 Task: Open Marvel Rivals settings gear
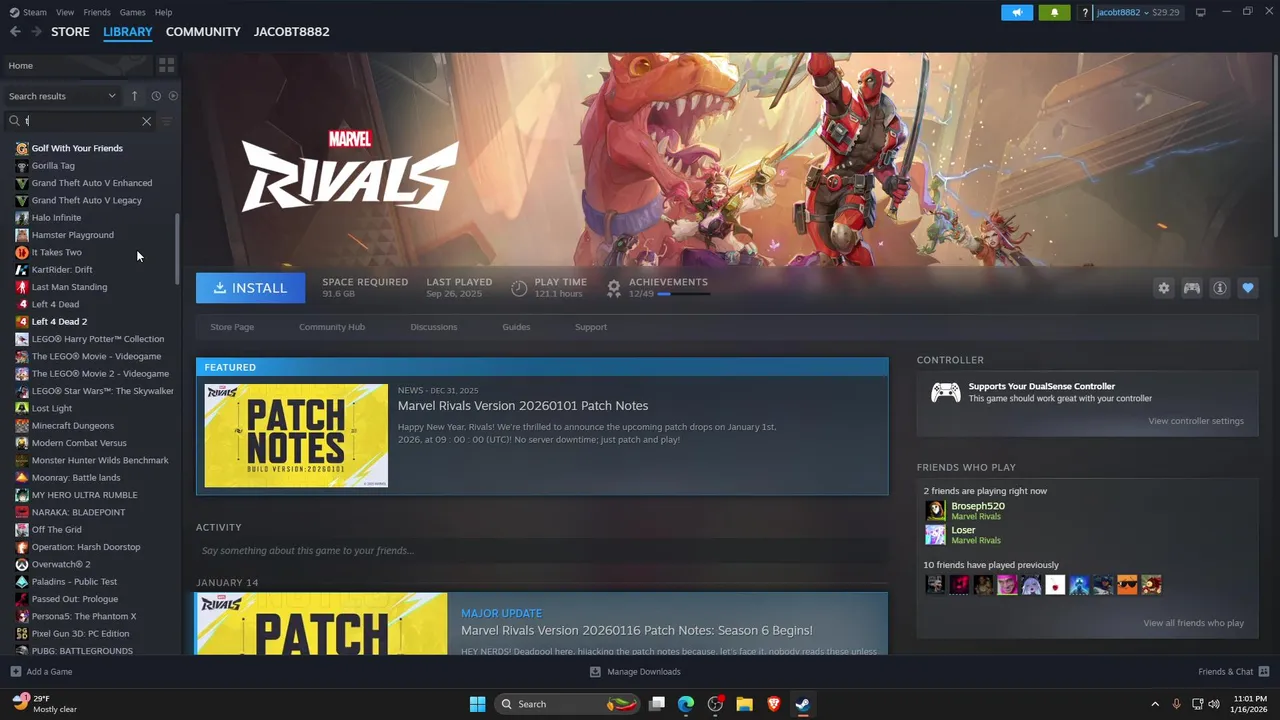pos(1164,288)
